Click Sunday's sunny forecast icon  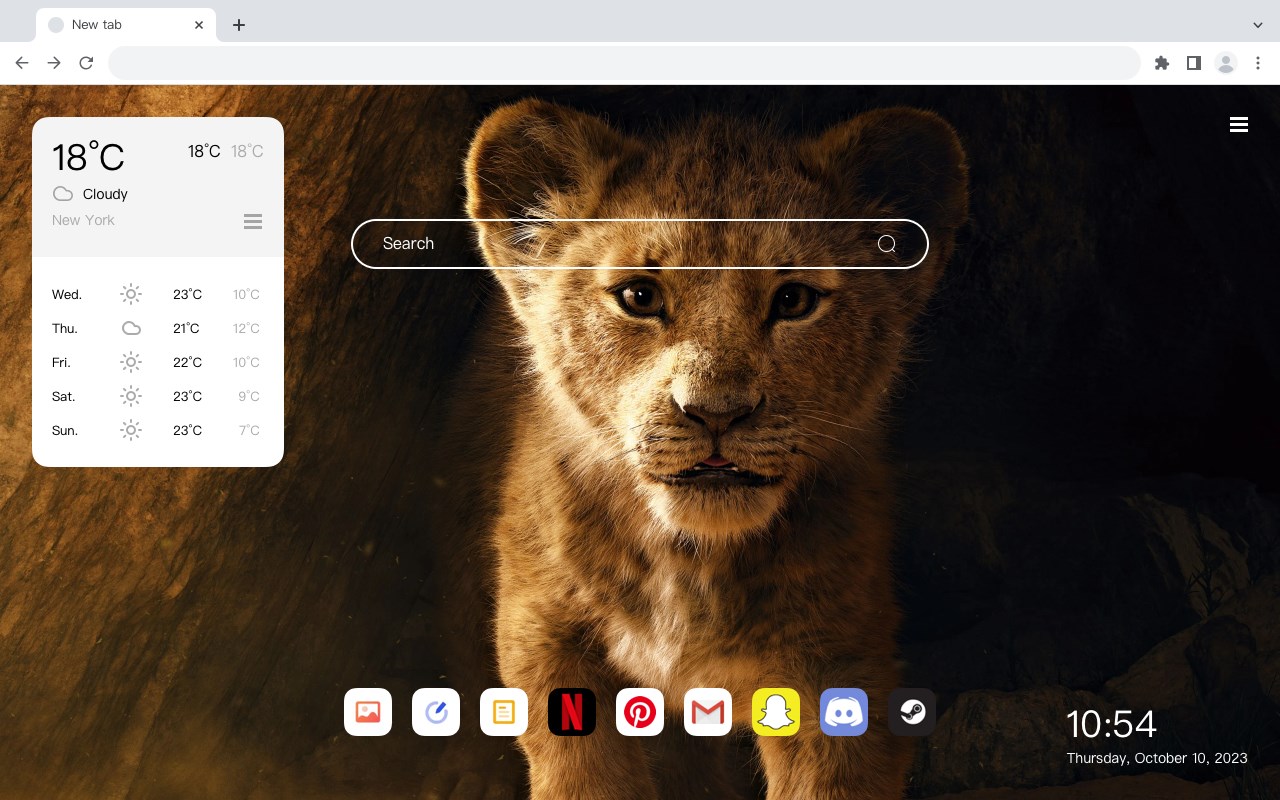pos(131,430)
